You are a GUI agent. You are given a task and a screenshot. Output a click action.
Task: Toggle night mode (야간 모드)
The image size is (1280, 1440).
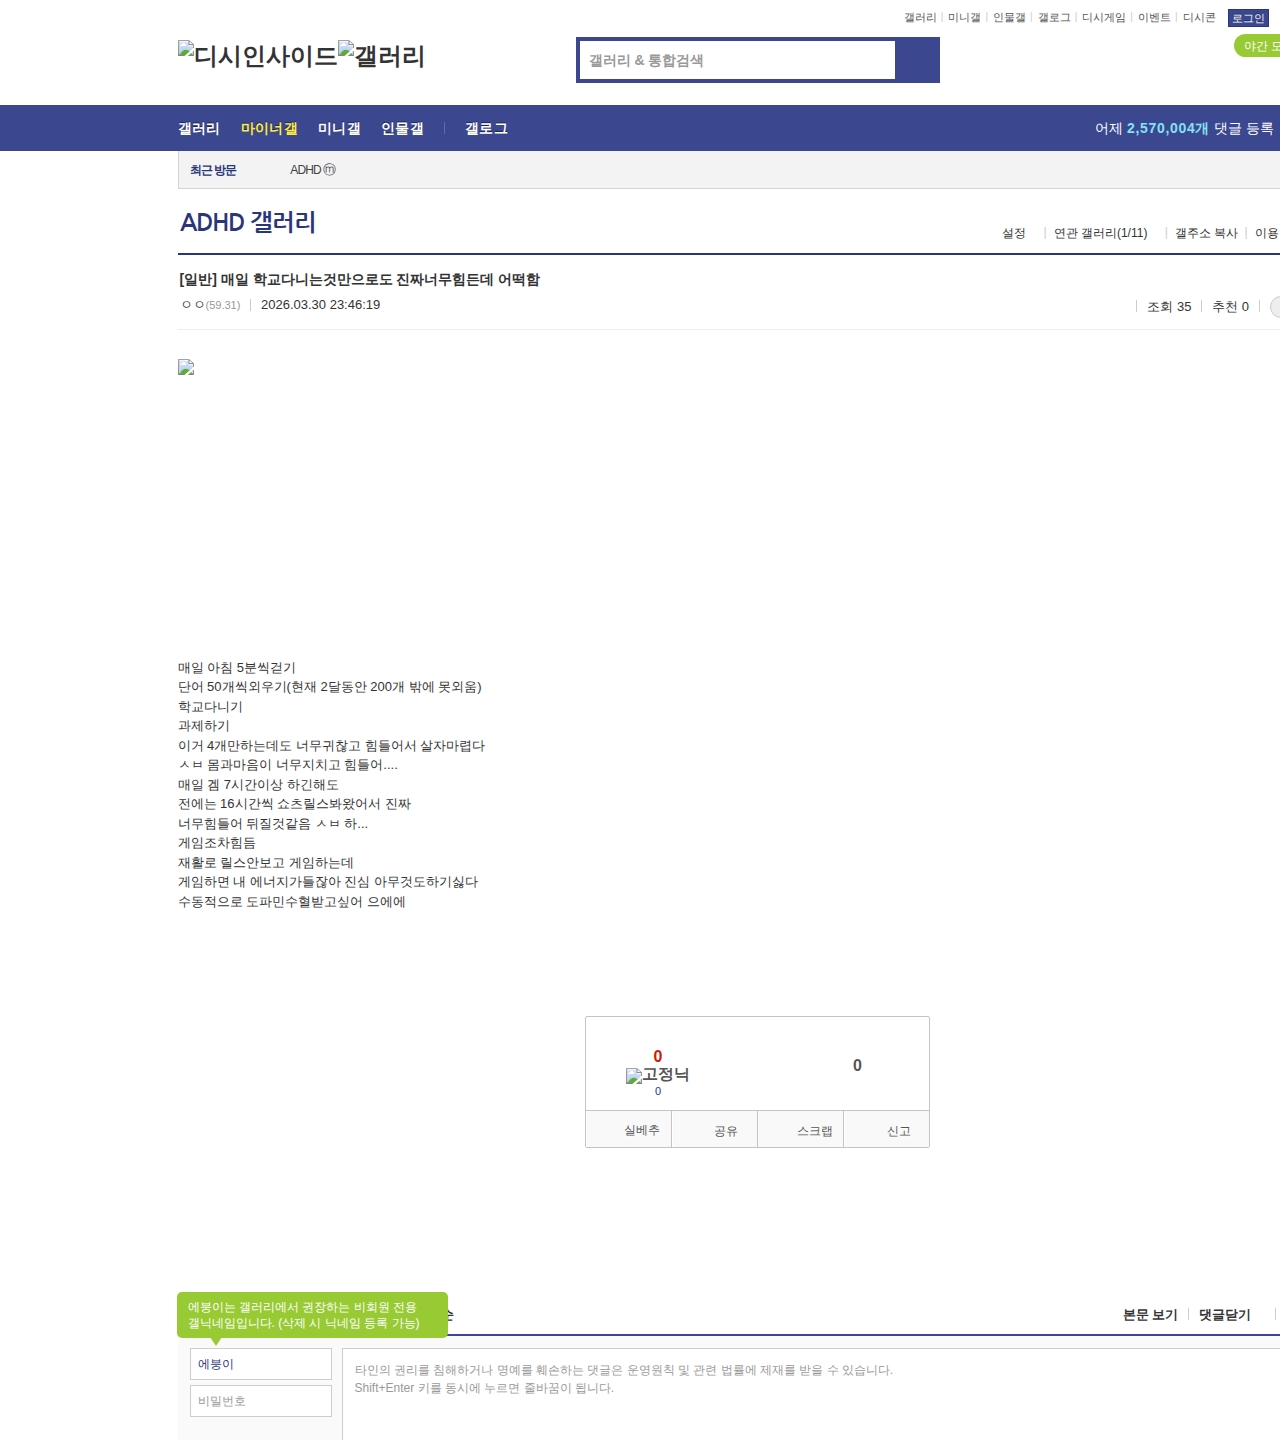coord(1257,46)
